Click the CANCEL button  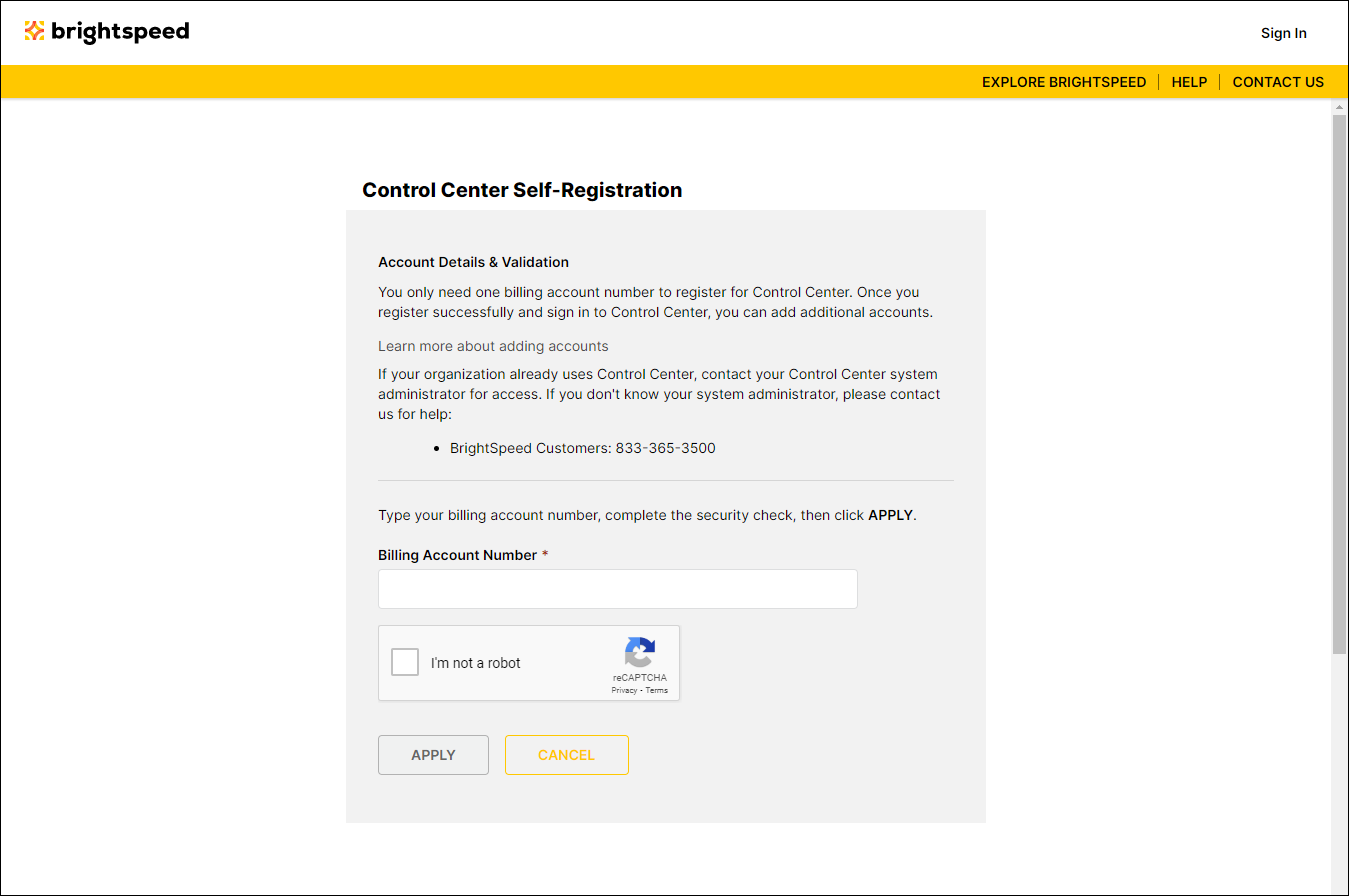tap(566, 755)
